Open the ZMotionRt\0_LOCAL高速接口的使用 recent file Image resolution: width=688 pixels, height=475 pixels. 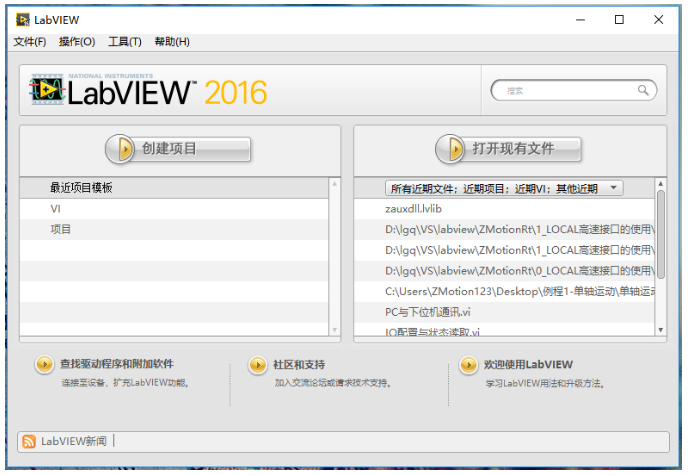tap(504, 271)
